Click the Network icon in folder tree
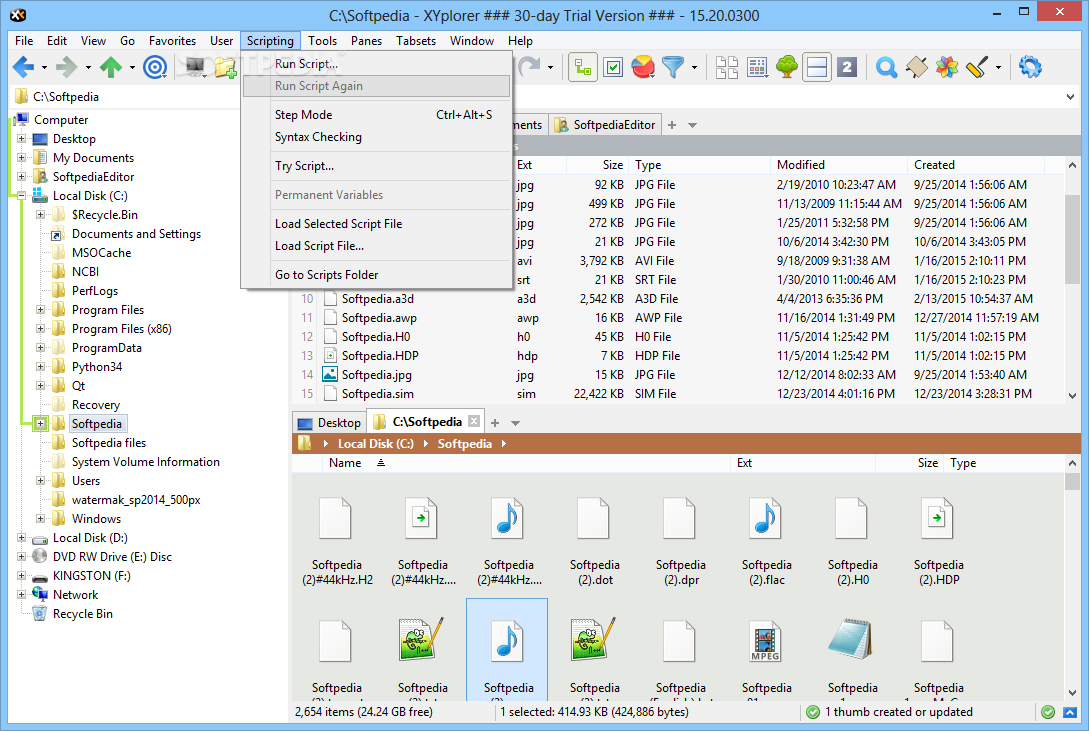Image resolution: width=1089 pixels, height=731 pixels. 40,594
